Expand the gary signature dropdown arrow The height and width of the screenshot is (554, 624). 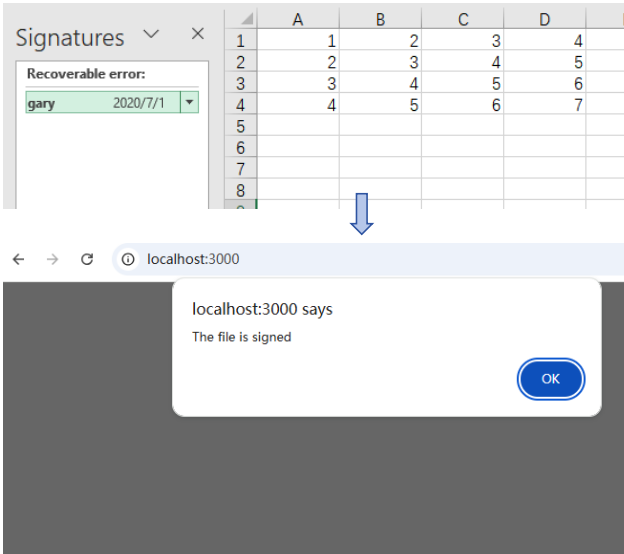pos(189,102)
